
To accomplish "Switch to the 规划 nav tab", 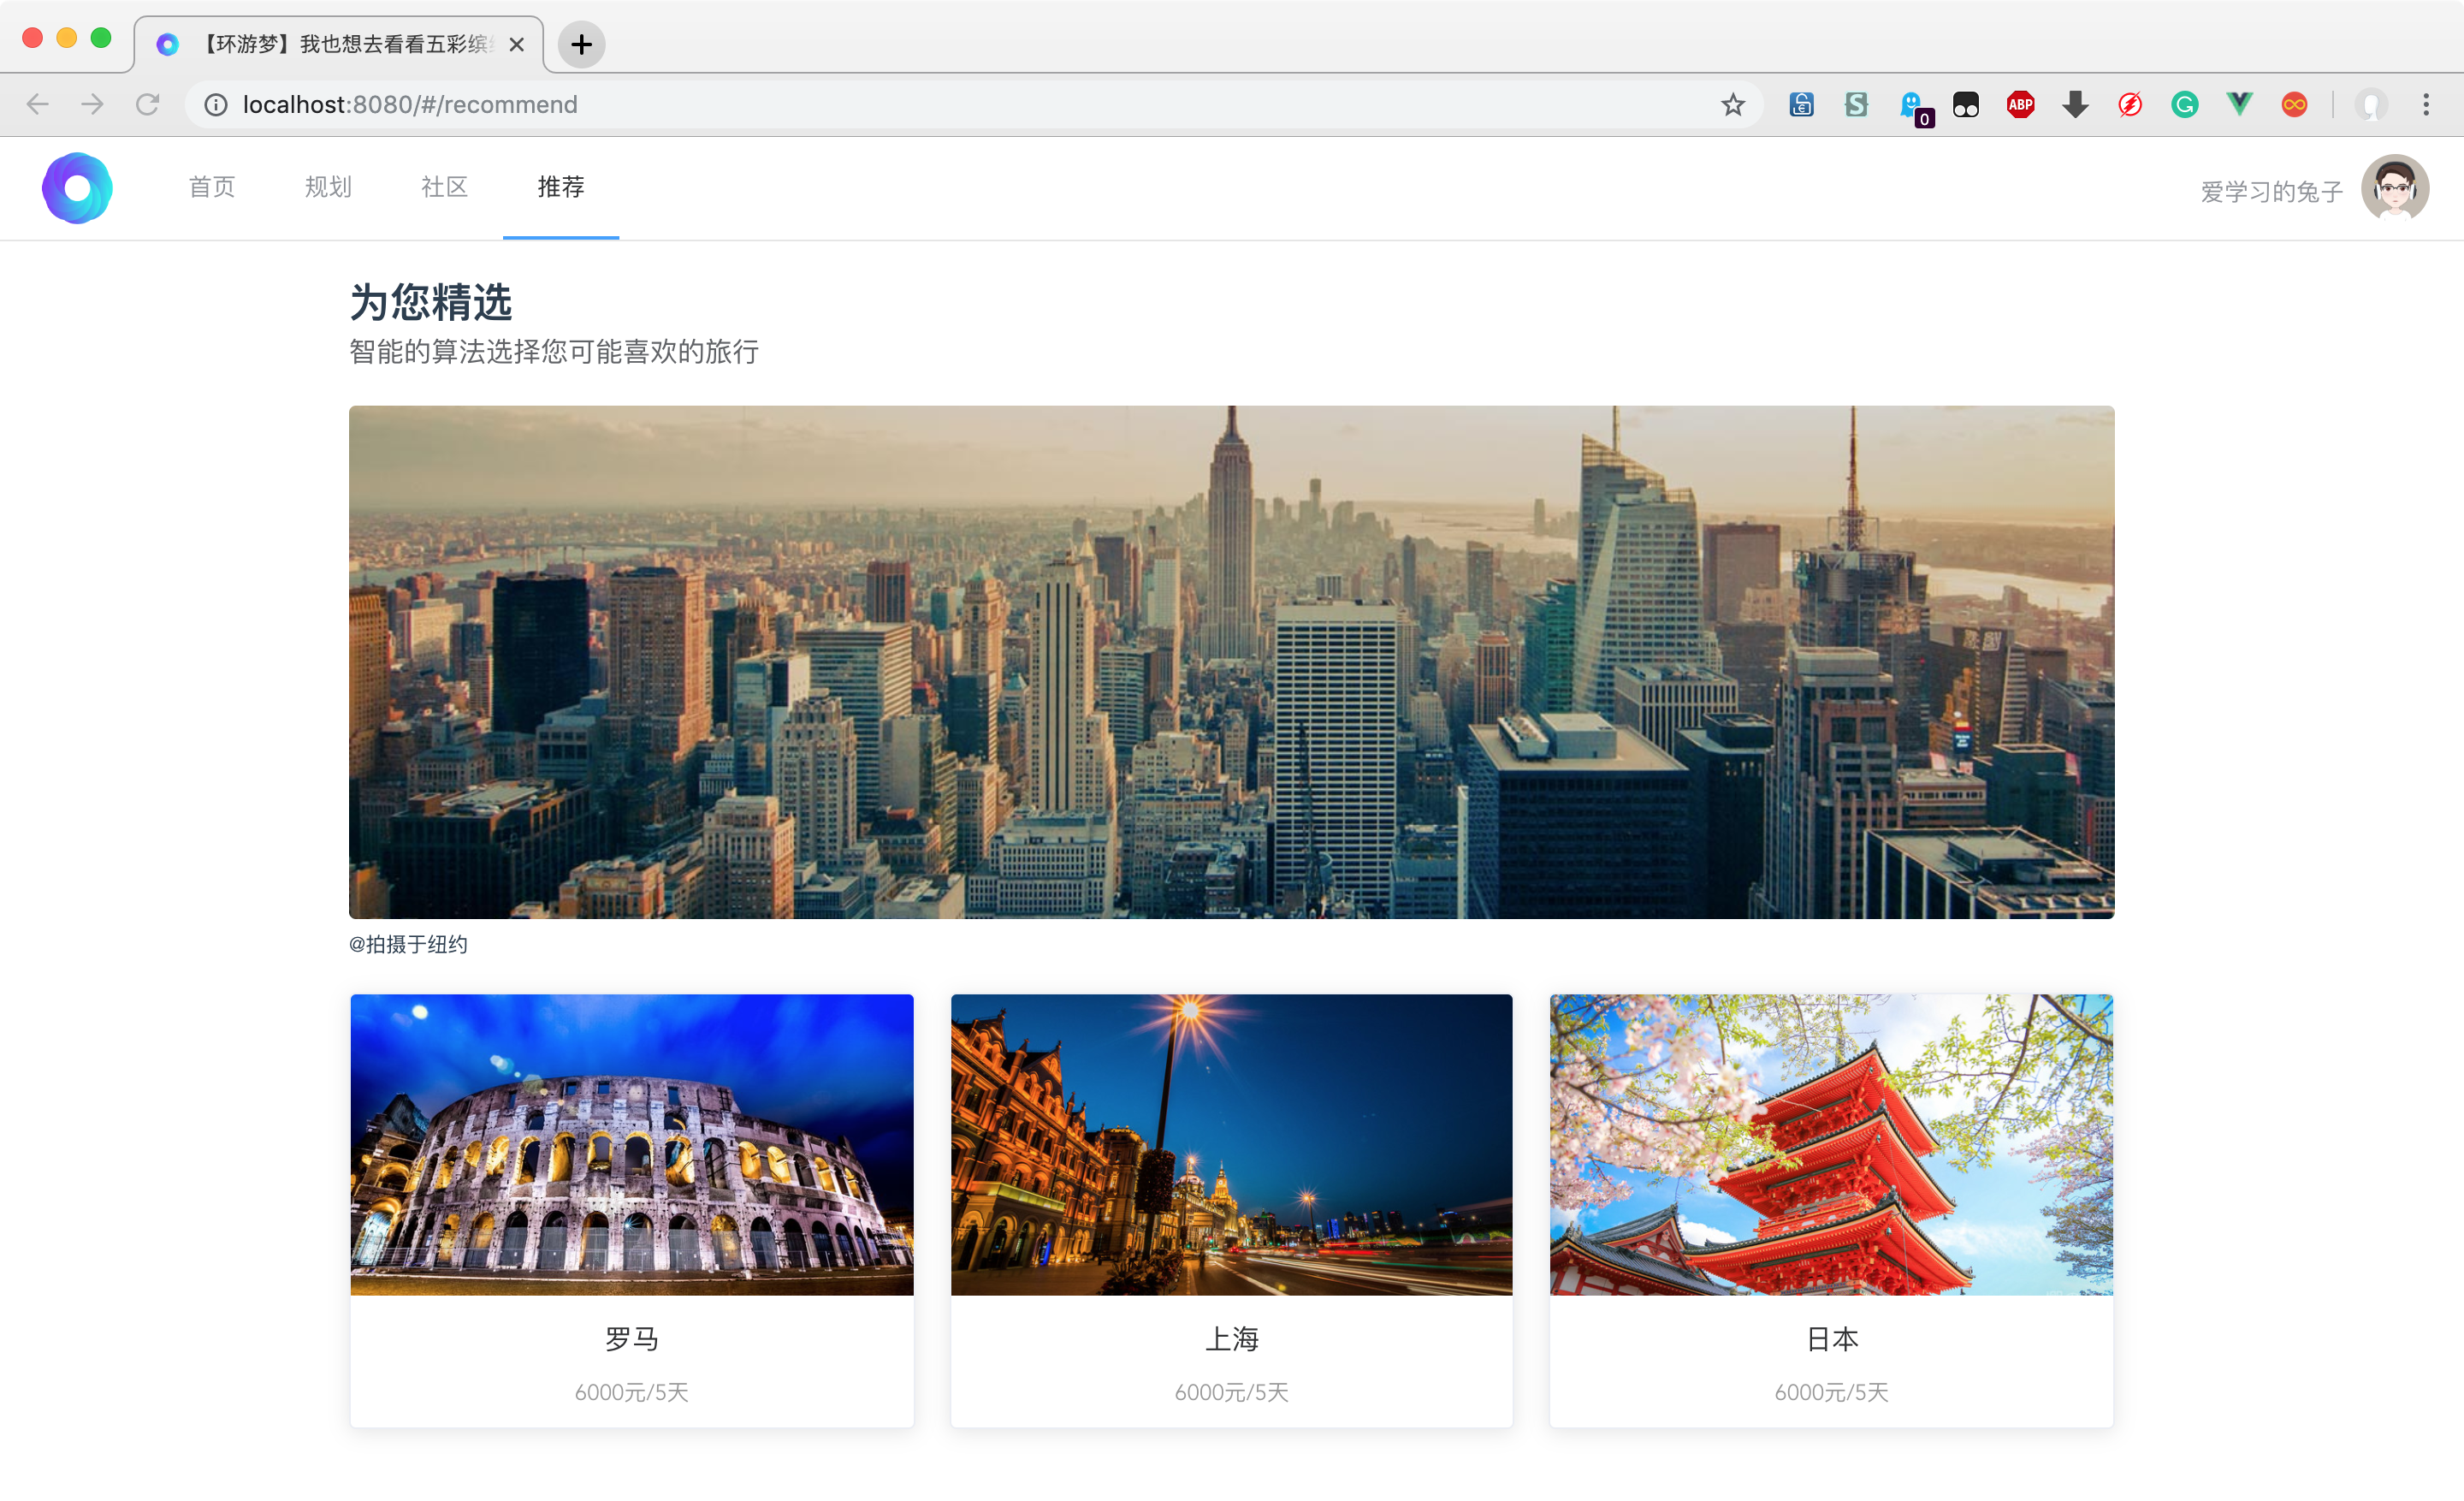I will coord(328,187).
